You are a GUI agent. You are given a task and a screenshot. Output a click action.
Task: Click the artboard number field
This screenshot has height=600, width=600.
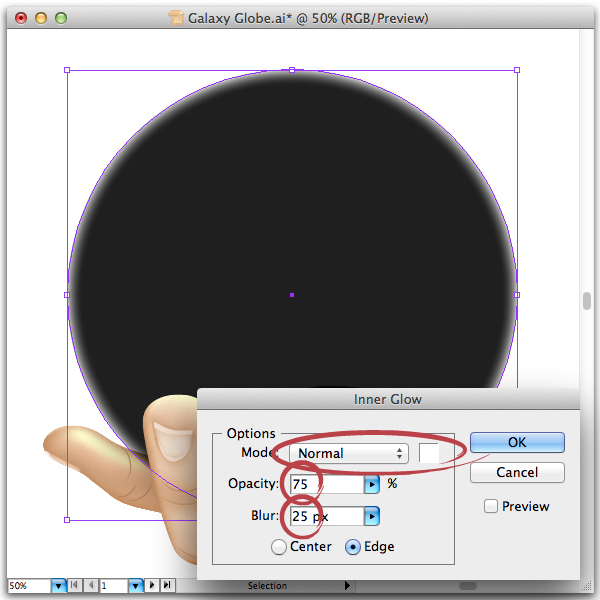(114, 585)
